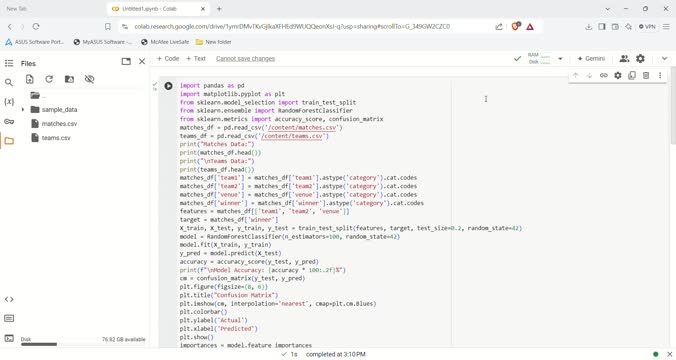Open the browser main menu

pos(667,27)
